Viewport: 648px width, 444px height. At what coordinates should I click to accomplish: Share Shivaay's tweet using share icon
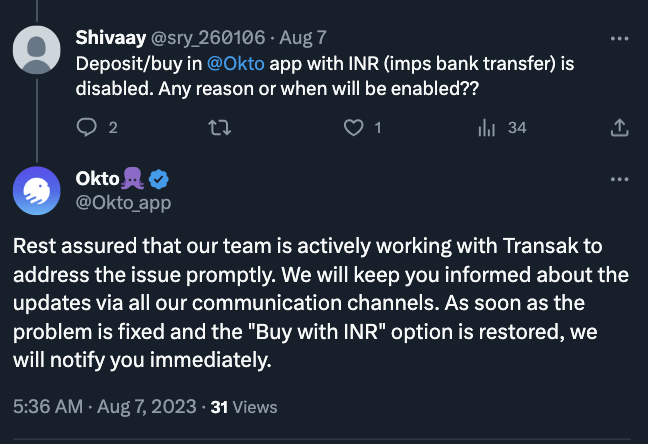click(x=619, y=127)
